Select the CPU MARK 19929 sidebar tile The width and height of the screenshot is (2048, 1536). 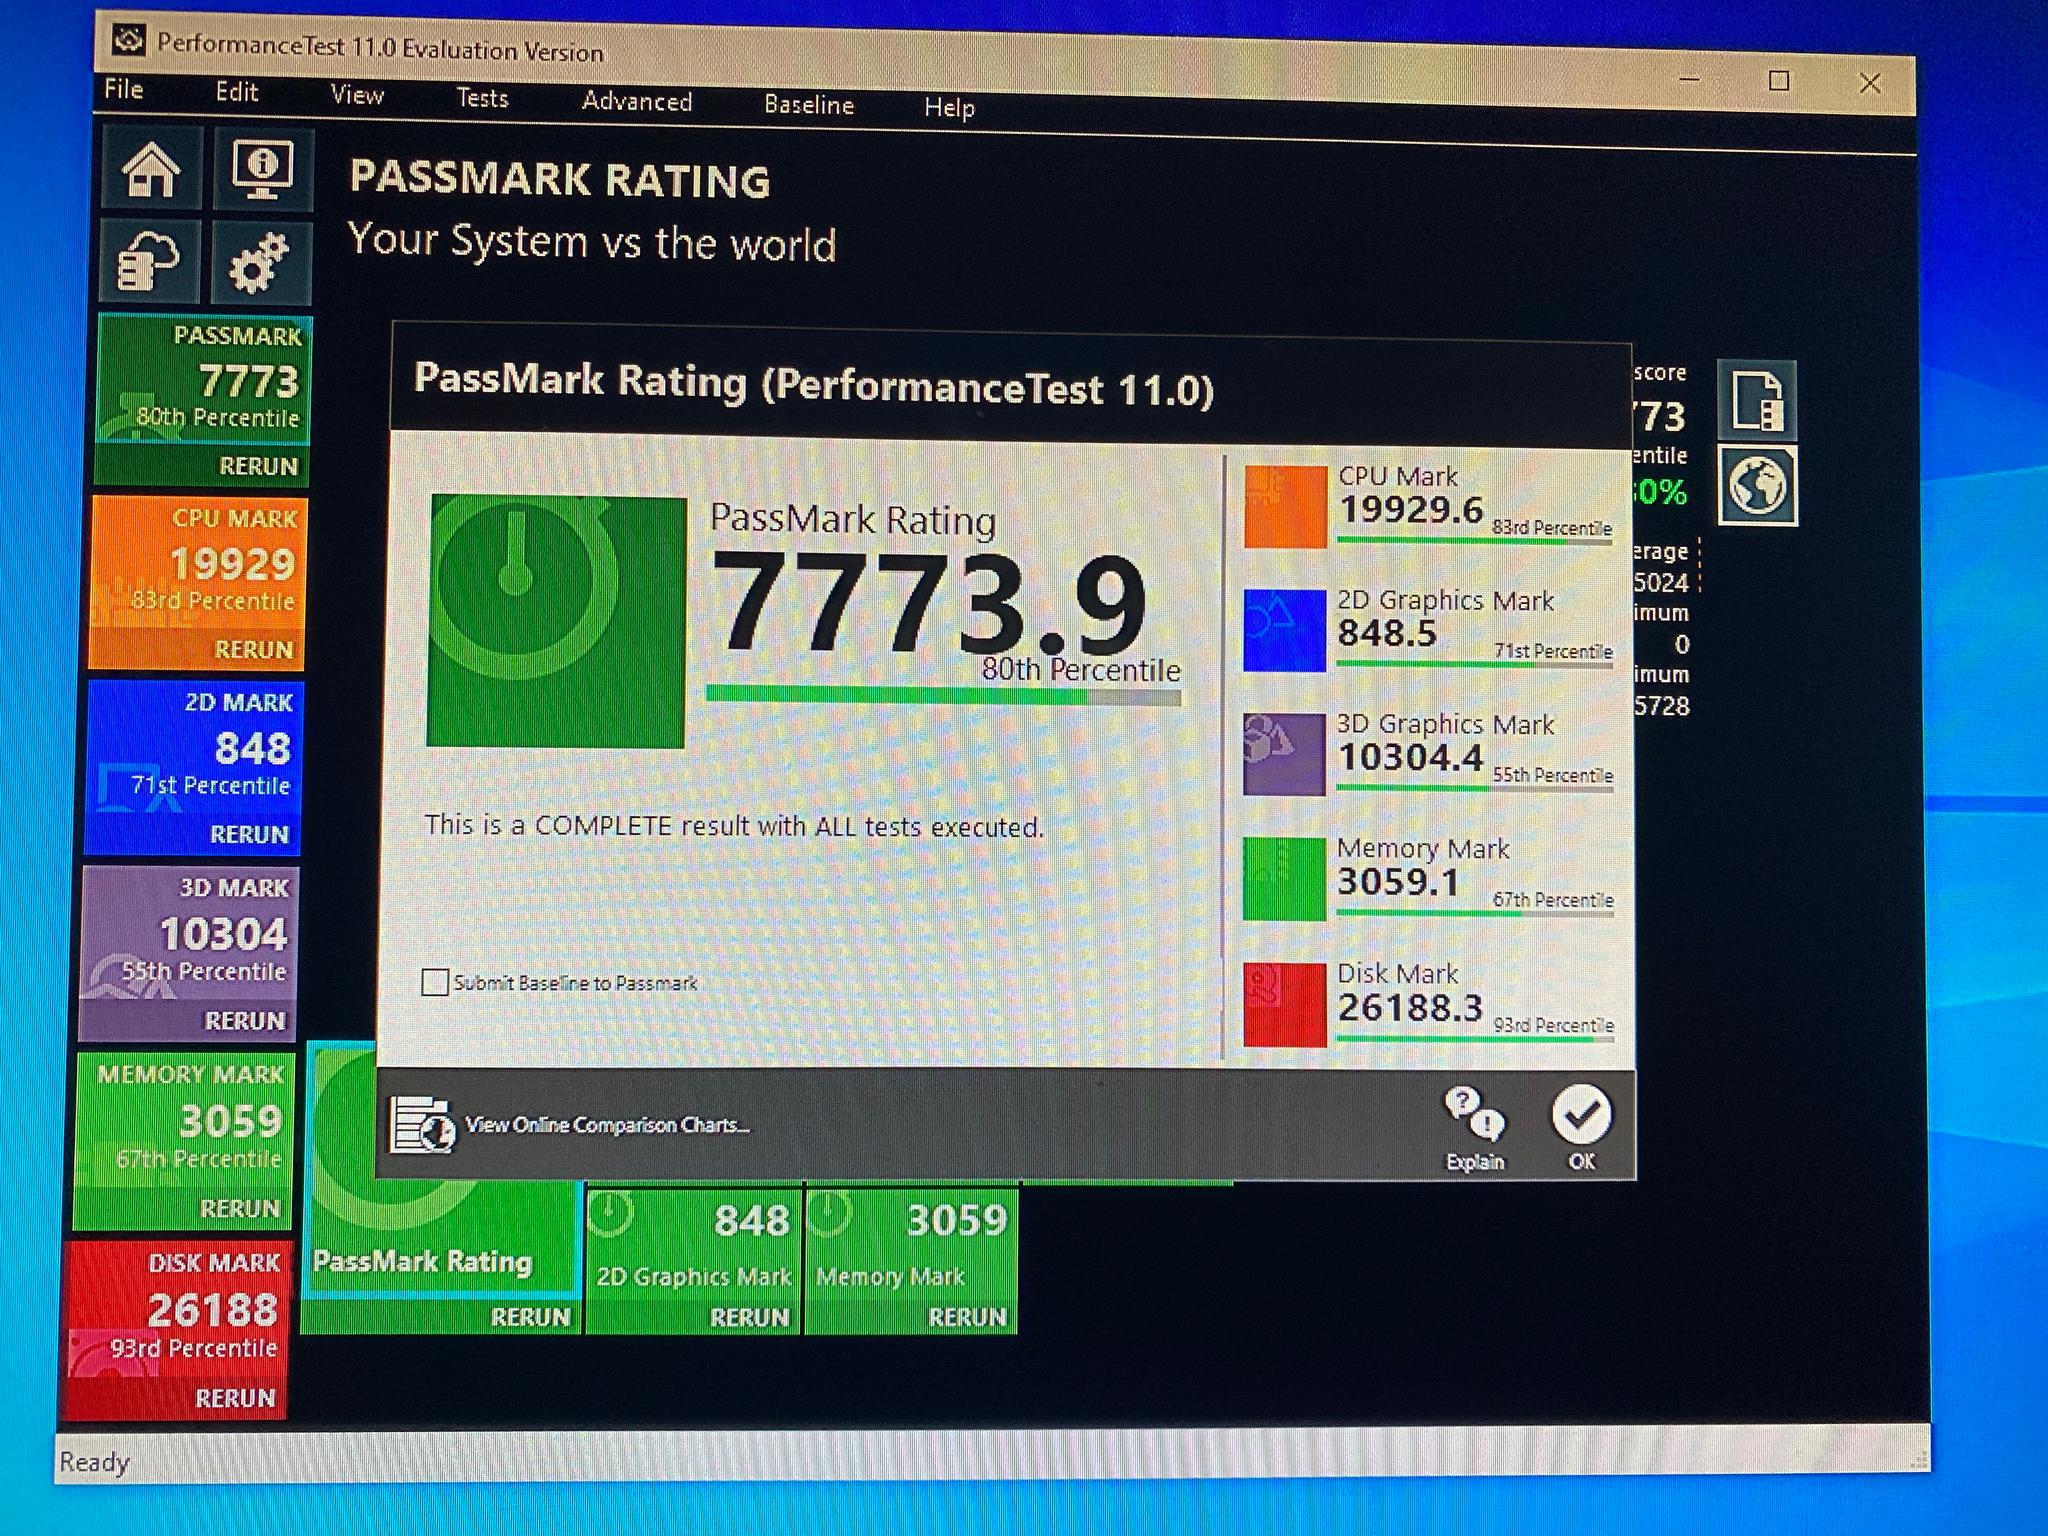point(198,563)
